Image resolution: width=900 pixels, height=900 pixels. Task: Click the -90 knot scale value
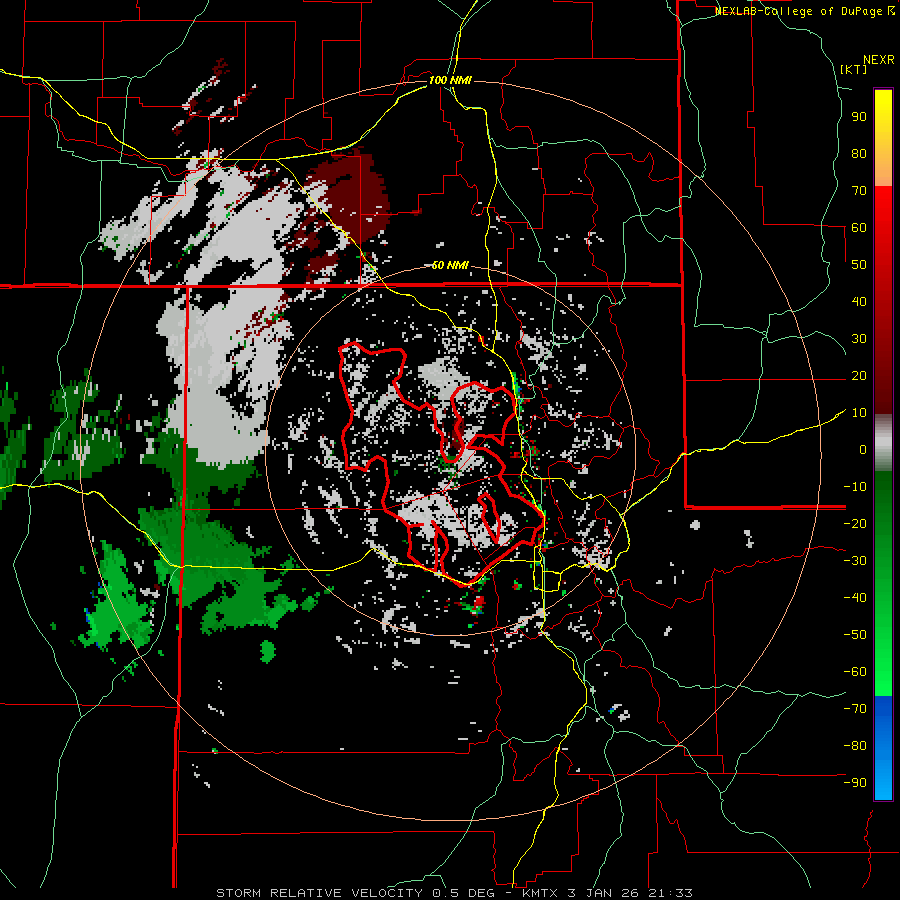click(x=855, y=783)
